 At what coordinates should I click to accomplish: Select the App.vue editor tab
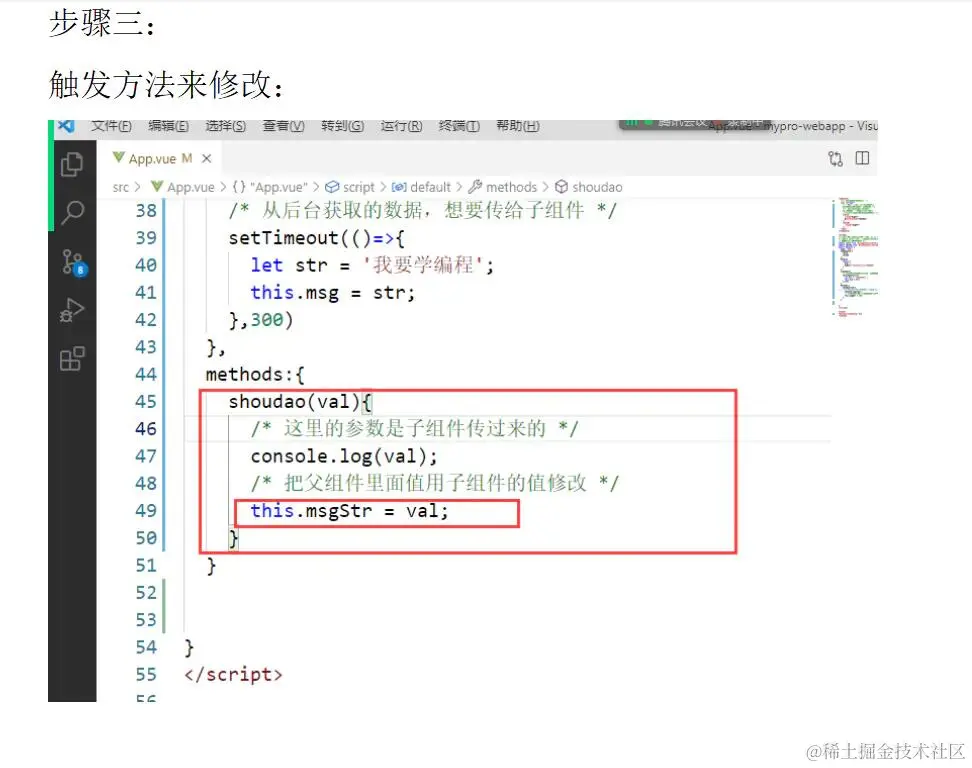[x=161, y=159]
